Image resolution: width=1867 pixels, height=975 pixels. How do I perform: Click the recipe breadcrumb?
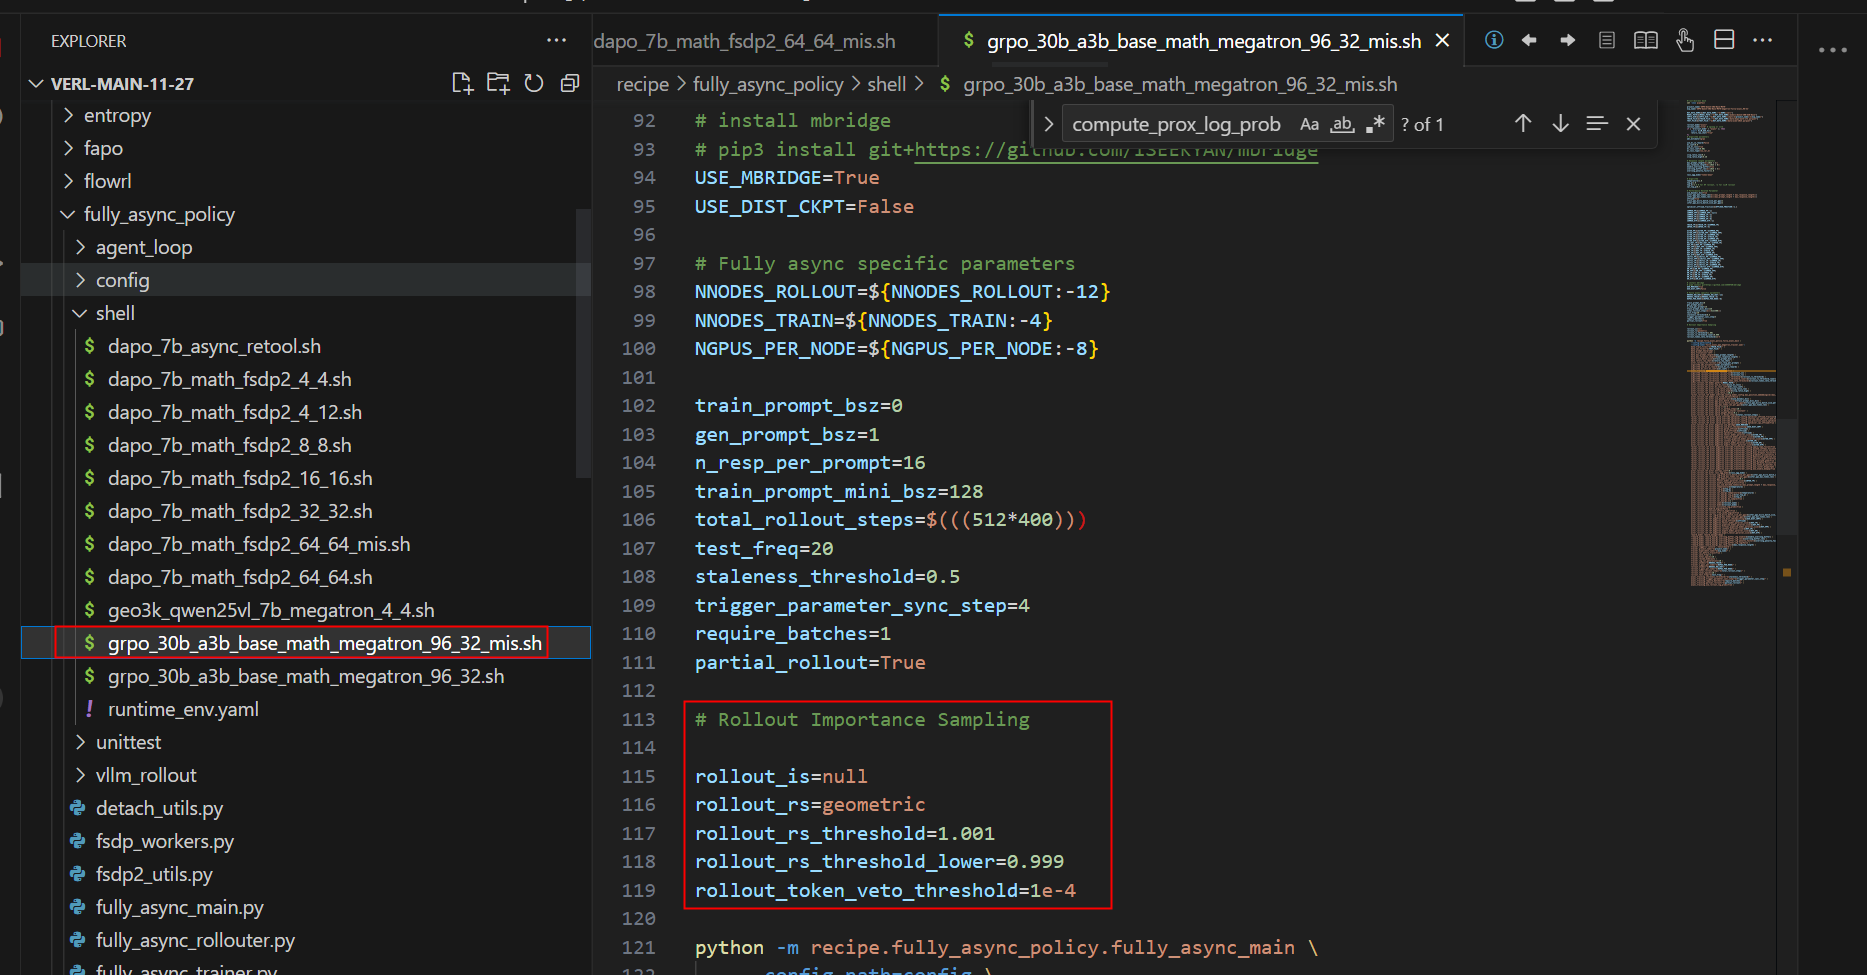point(642,84)
